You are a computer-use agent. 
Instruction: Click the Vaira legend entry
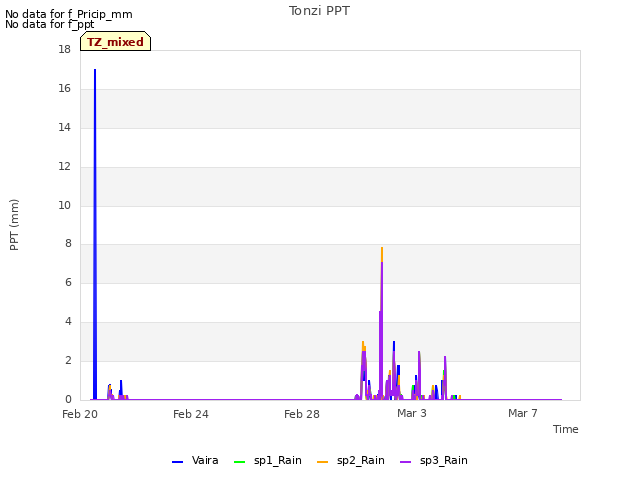(195, 461)
